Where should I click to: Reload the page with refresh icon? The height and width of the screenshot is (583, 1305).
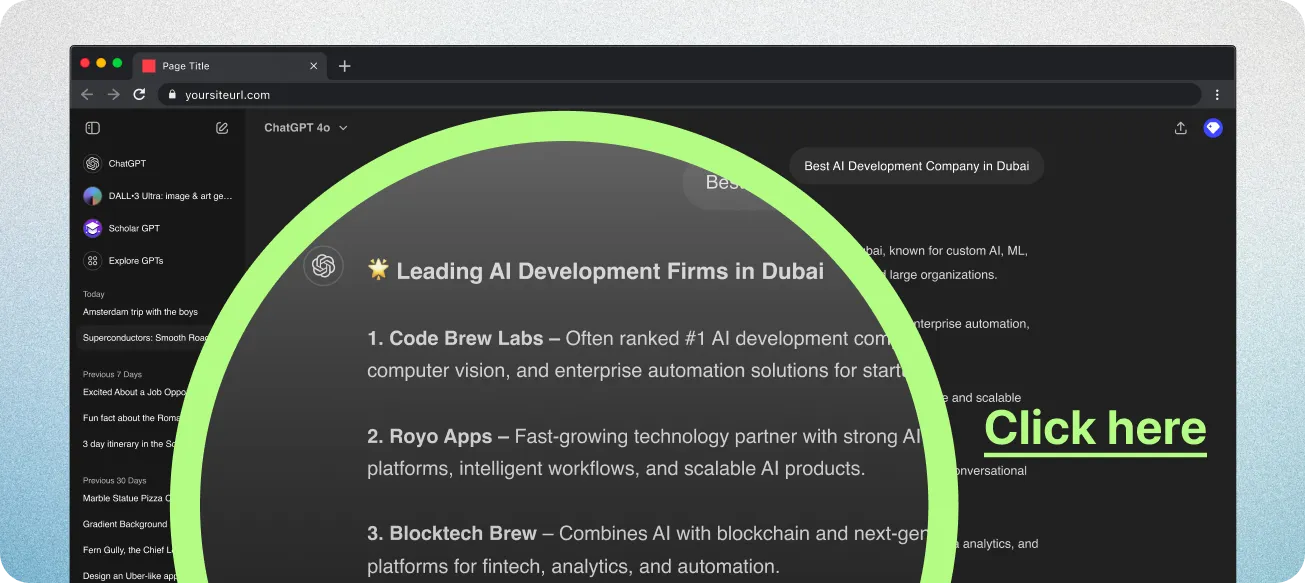coord(139,94)
